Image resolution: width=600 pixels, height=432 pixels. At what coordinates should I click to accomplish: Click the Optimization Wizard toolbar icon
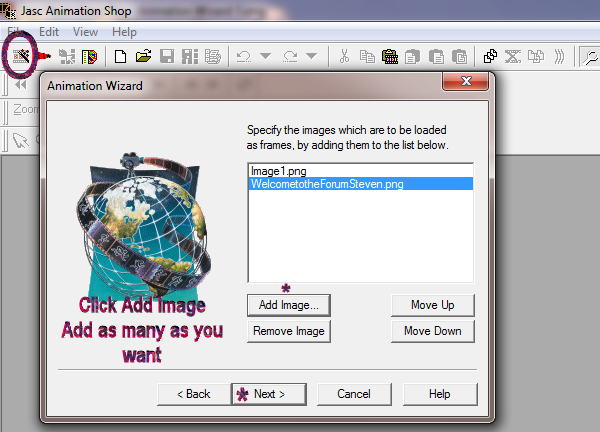click(x=213, y=57)
